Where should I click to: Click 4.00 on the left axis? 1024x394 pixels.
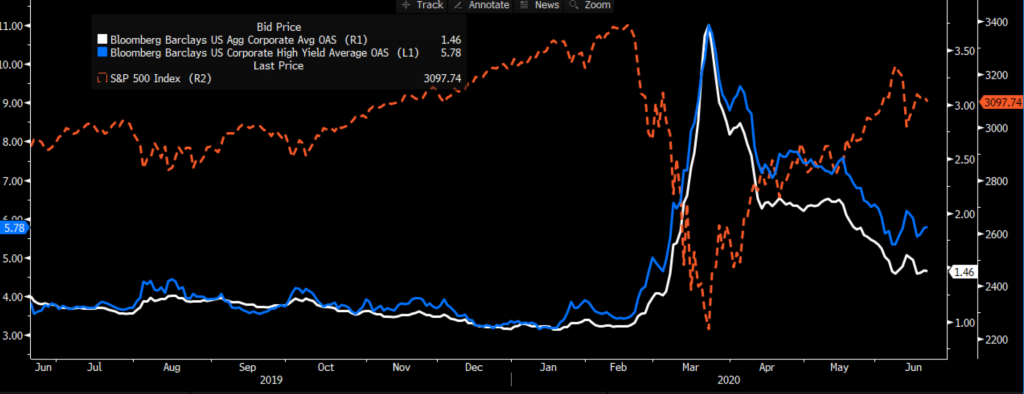[x=14, y=297]
